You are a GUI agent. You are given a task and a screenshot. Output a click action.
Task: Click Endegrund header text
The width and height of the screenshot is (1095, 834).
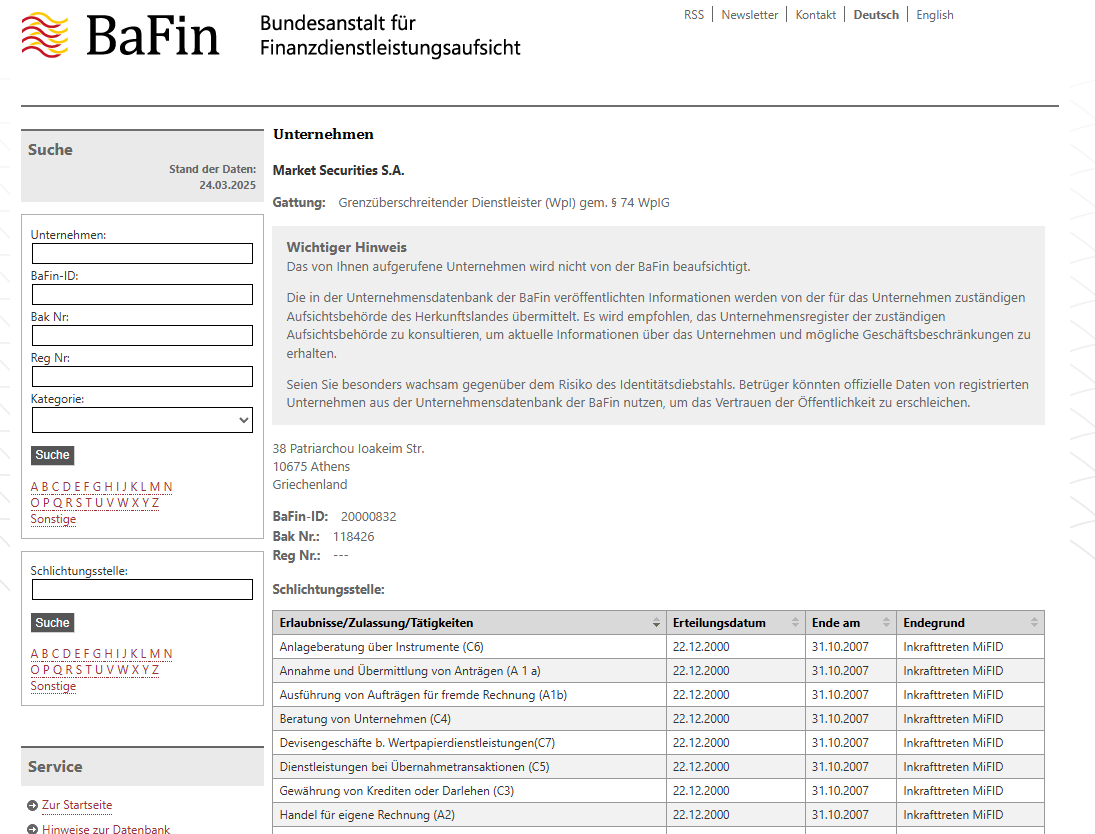click(x=934, y=622)
